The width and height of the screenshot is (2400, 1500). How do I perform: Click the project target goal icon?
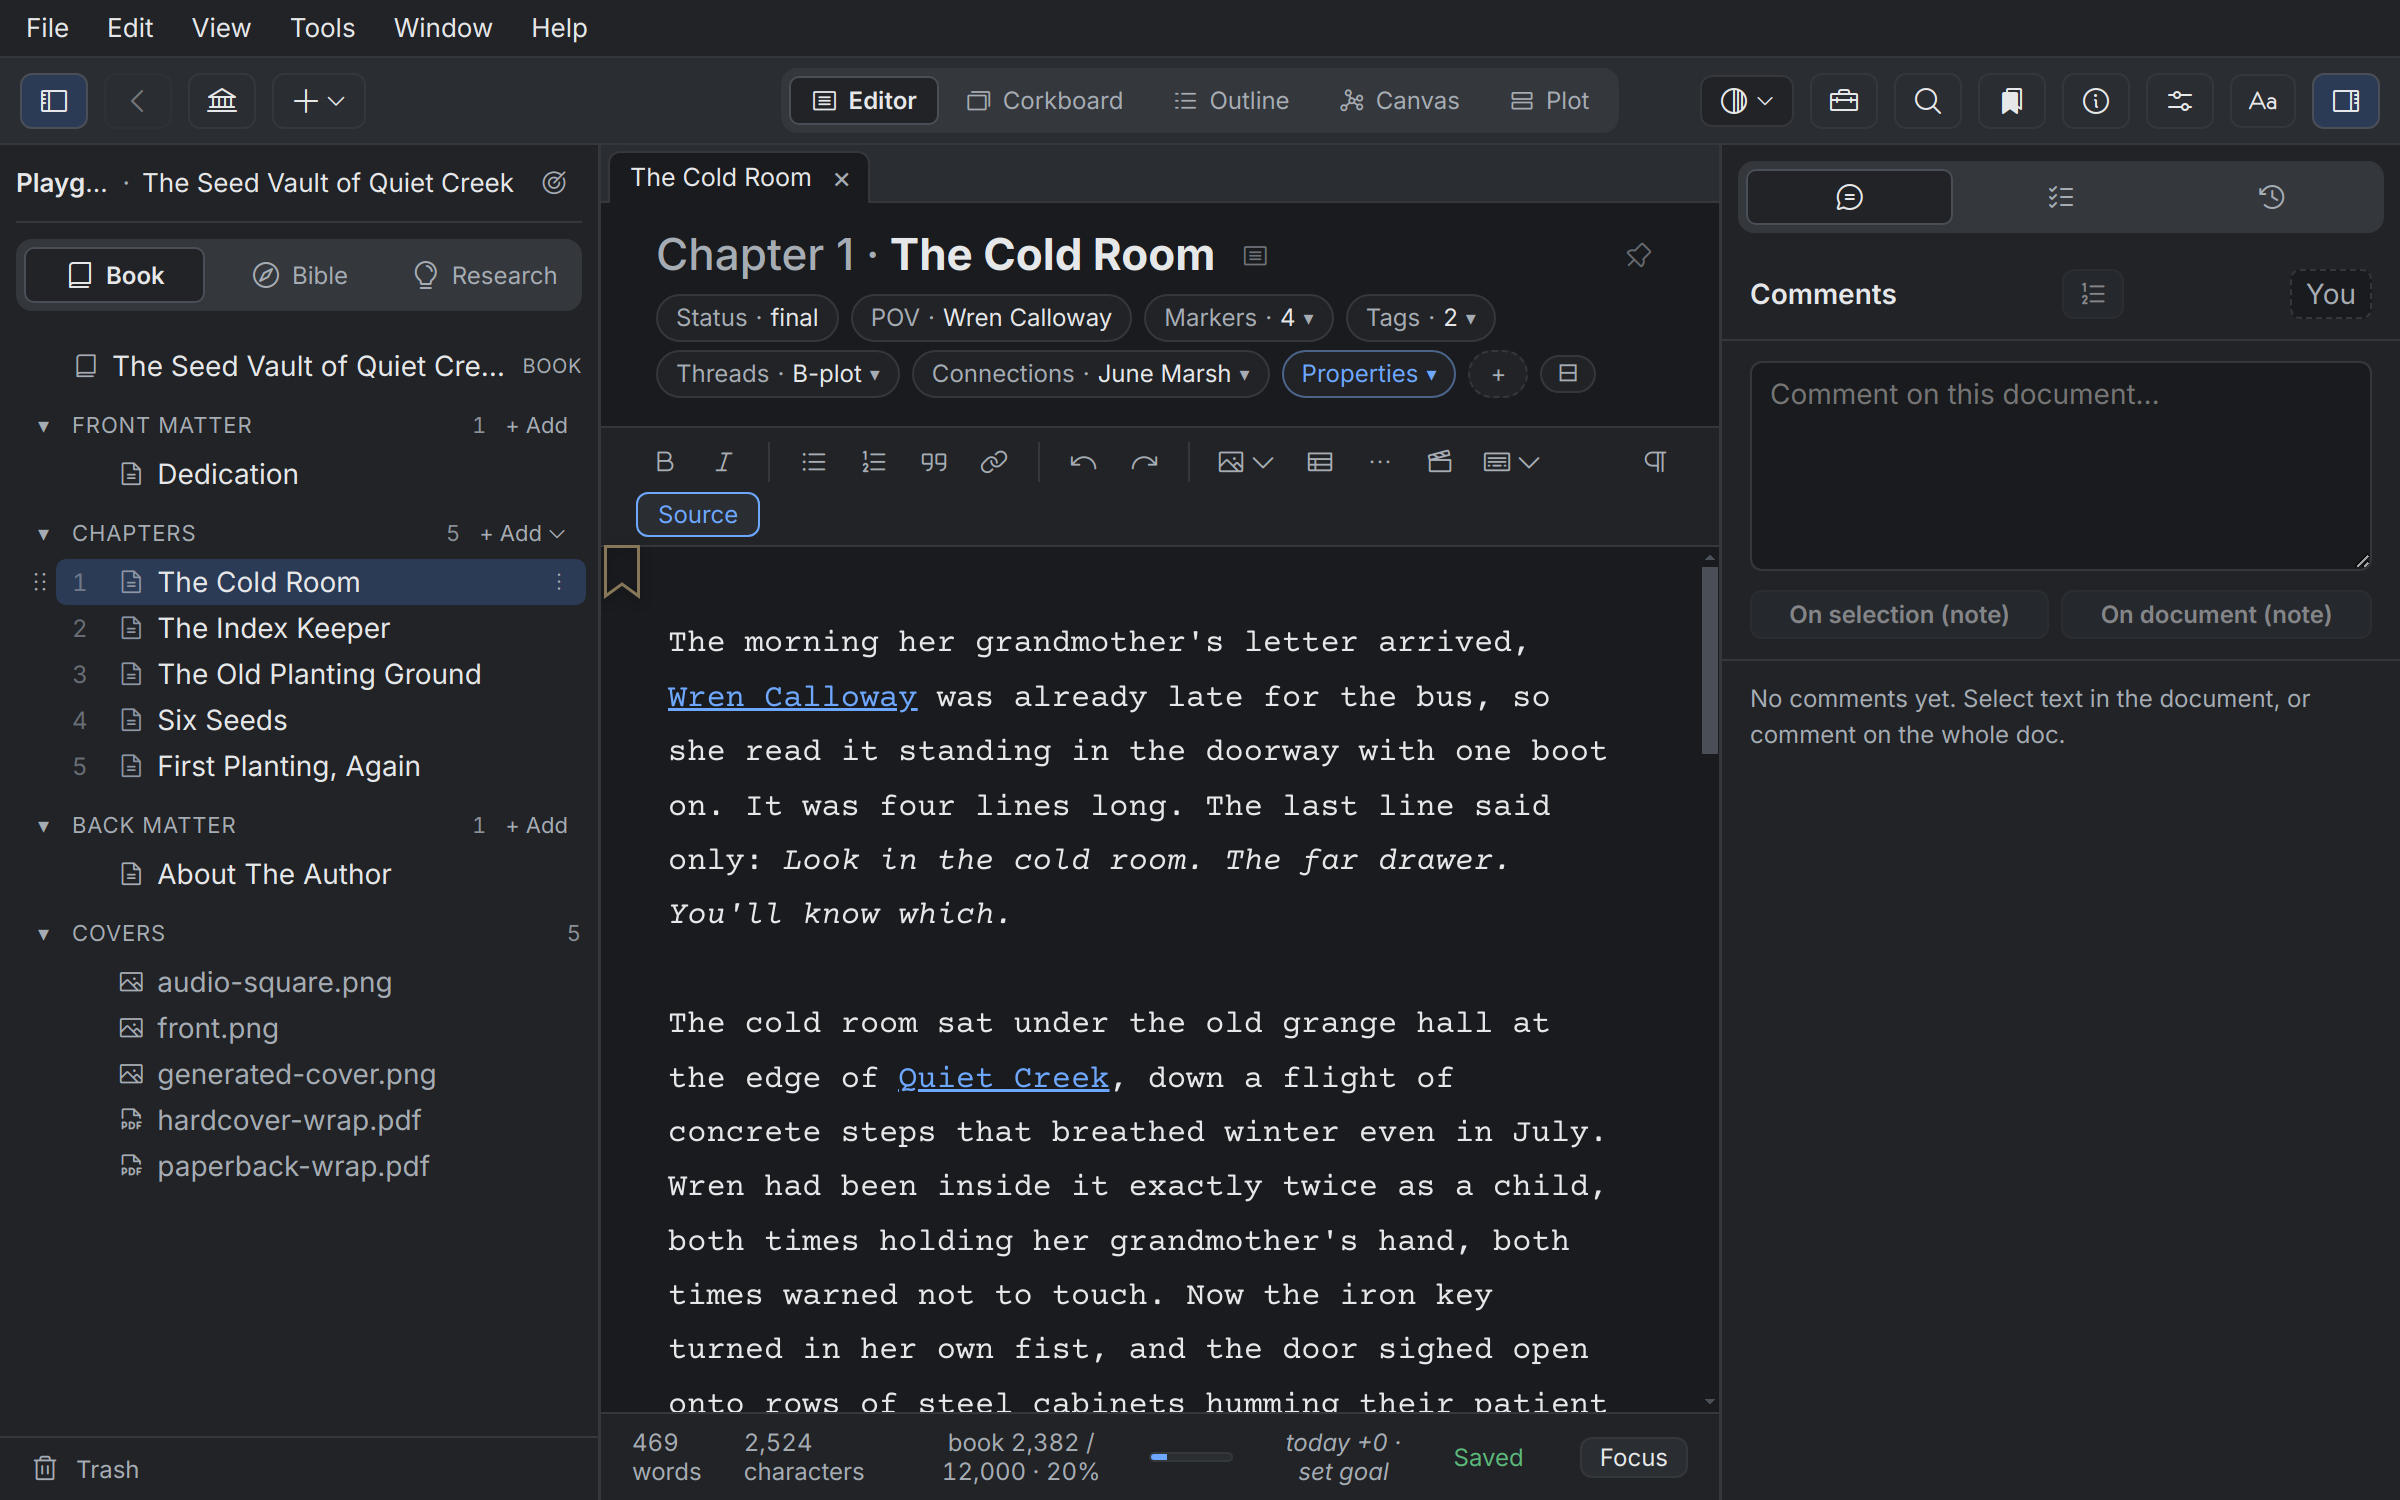[x=555, y=183]
